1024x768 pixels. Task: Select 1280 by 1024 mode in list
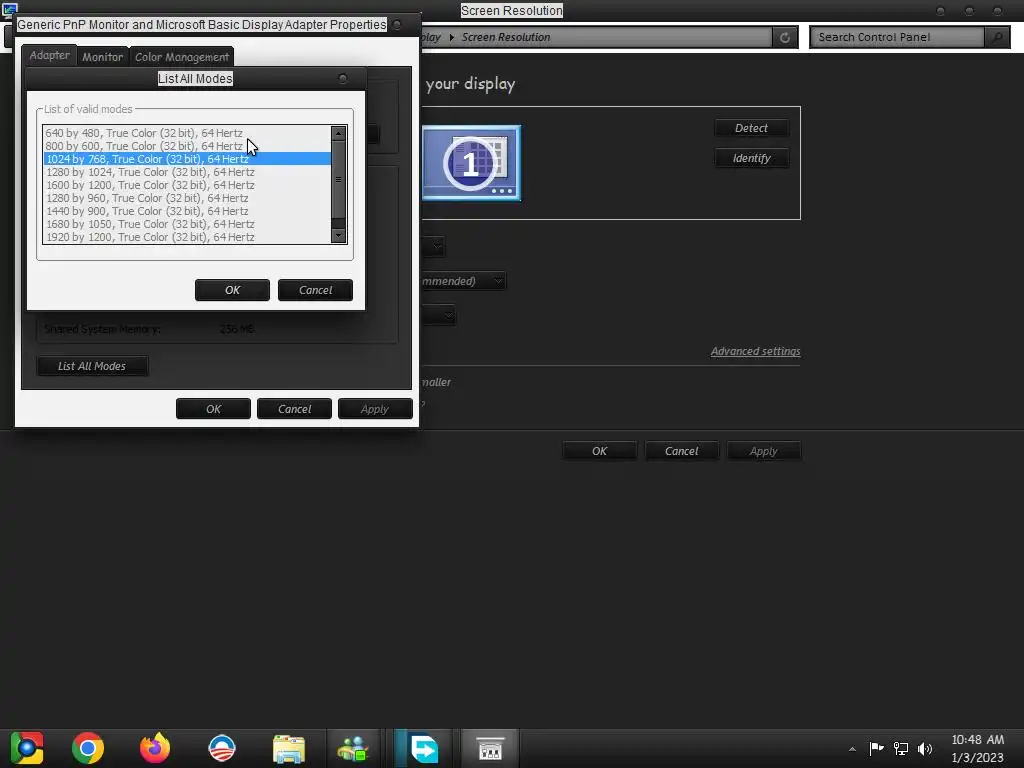pyautogui.click(x=187, y=172)
